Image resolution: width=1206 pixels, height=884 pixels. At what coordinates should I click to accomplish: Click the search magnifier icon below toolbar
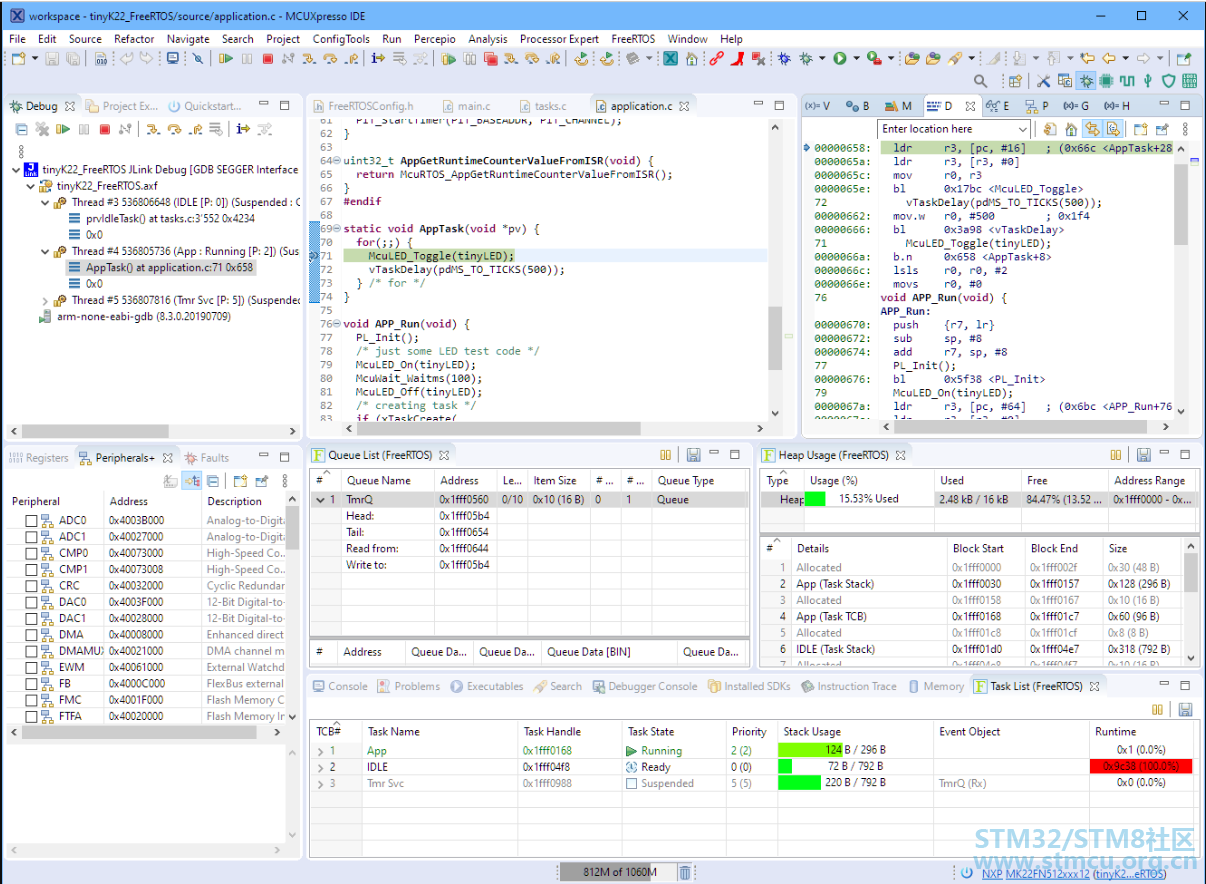tap(980, 81)
